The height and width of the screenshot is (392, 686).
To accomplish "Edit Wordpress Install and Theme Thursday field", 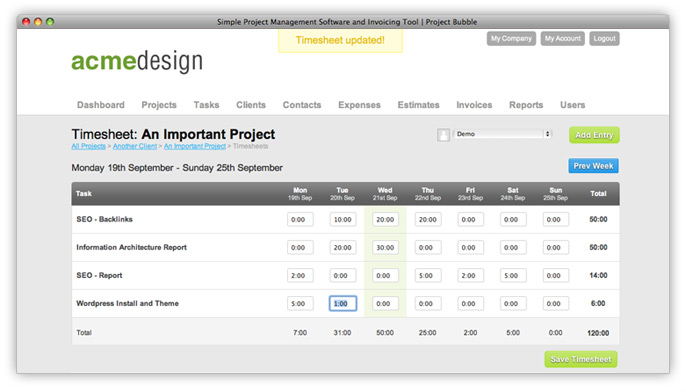I will pyautogui.click(x=428, y=303).
